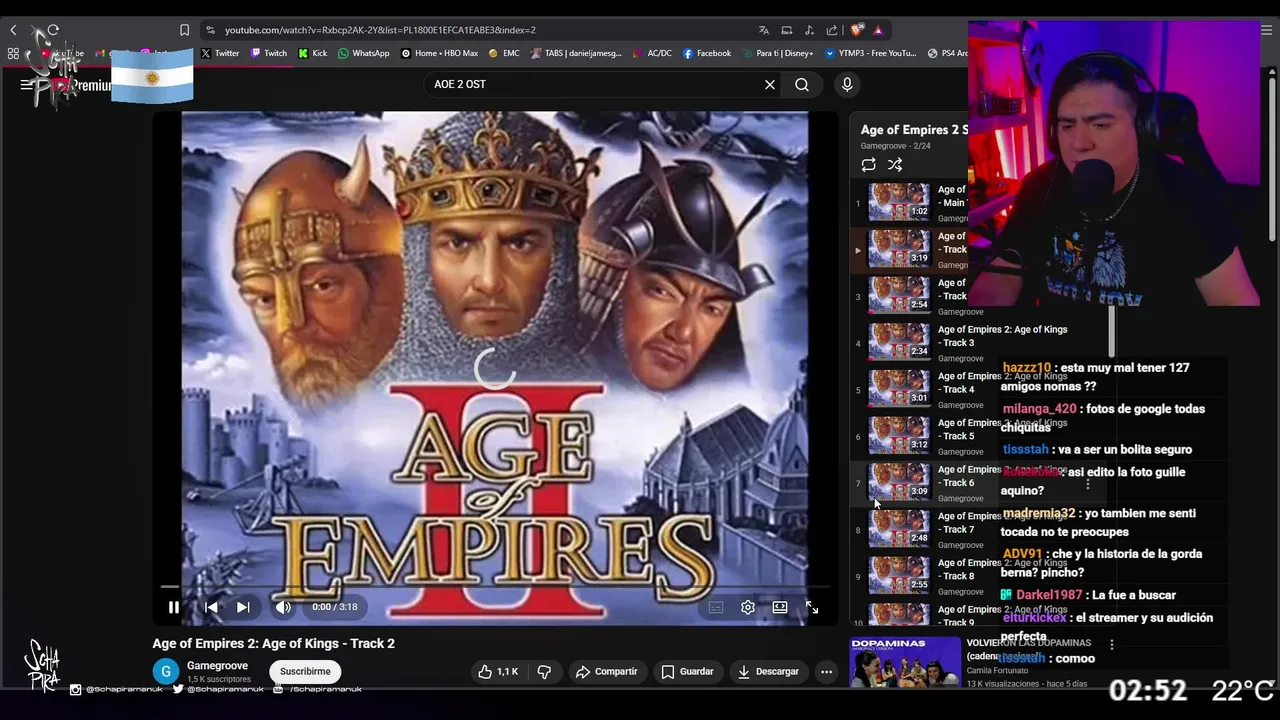Viewport: 1280px width, 720px height.
Task: Clear the YouTube search text
Action: coord(770,85)
